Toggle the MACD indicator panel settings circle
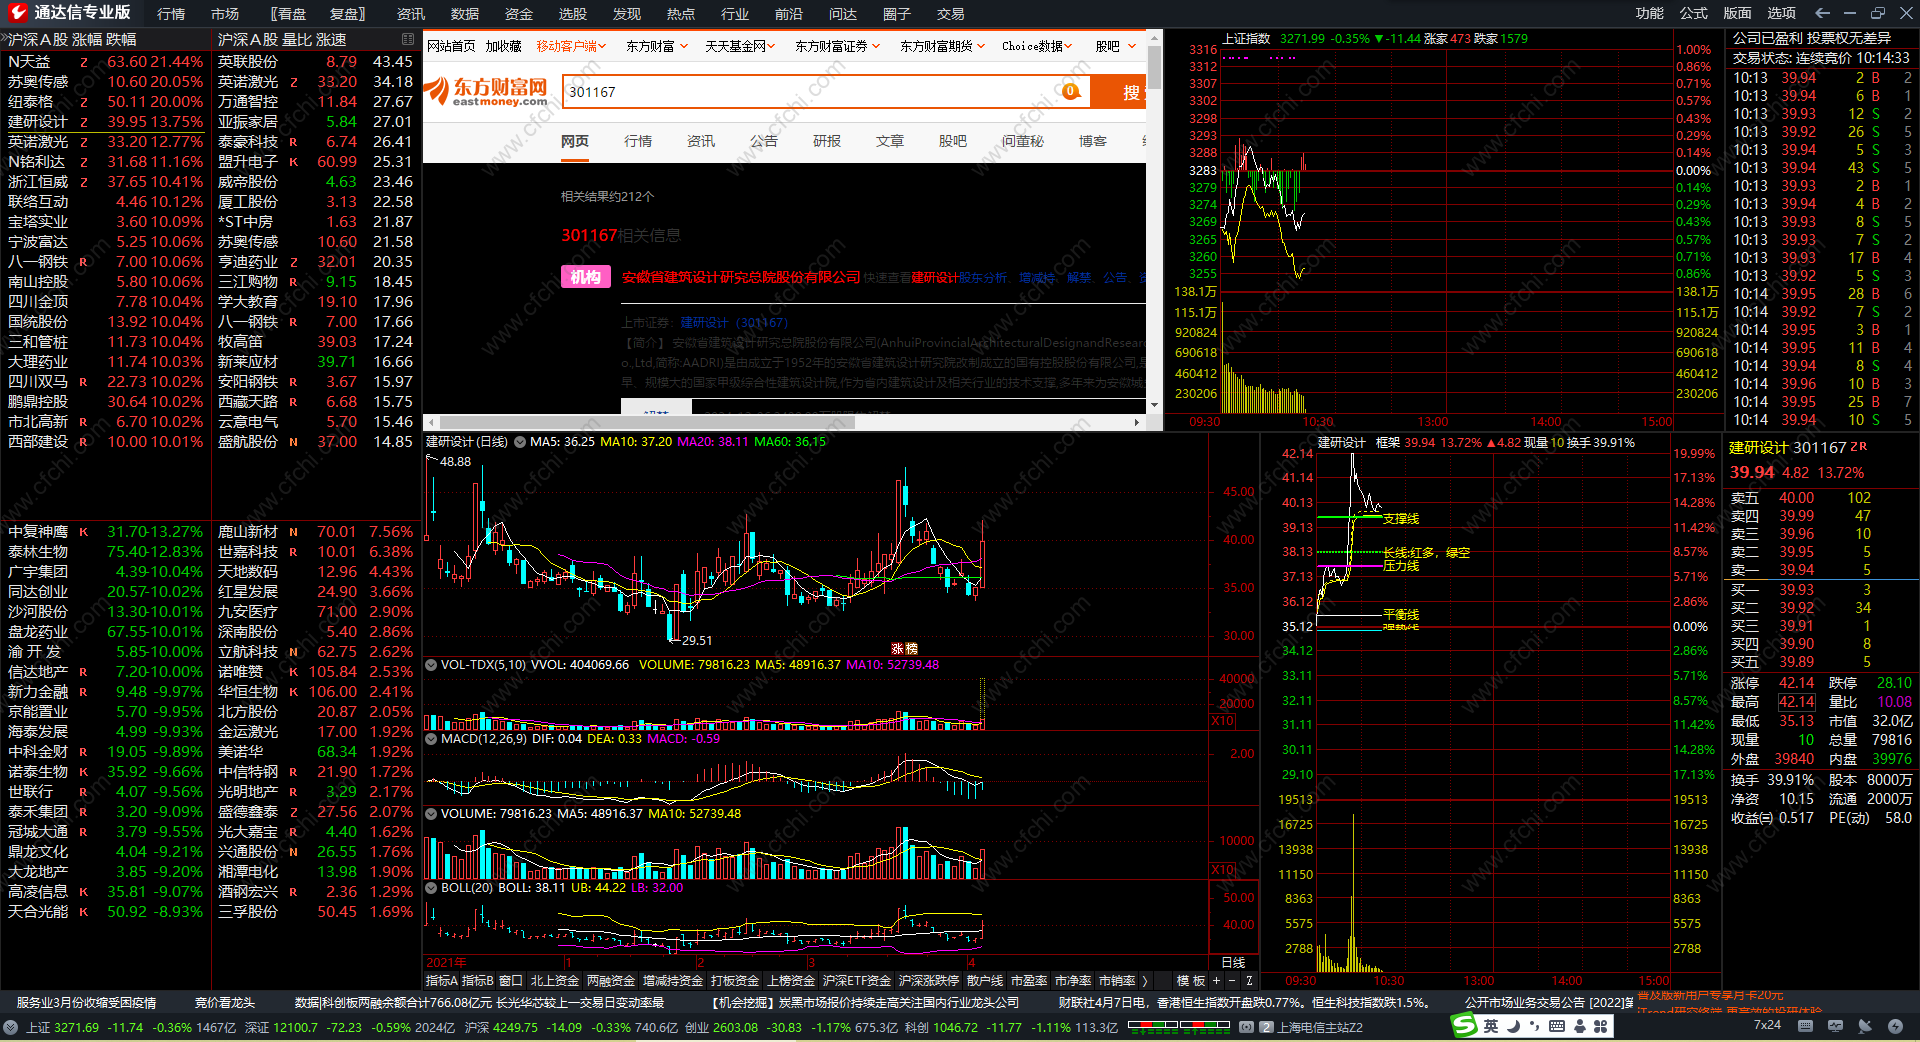The width and height of the screenshot is (1920, 1042). tap(431, 739)
